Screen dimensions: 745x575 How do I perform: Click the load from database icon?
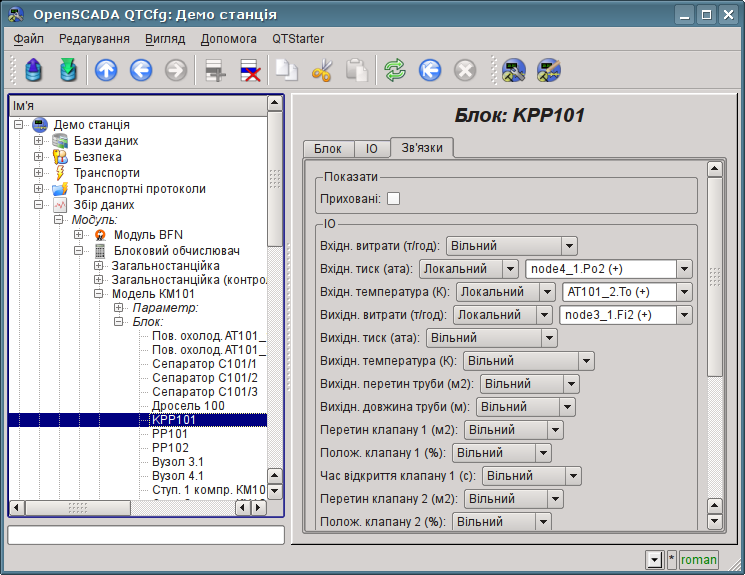coord(34,70)
